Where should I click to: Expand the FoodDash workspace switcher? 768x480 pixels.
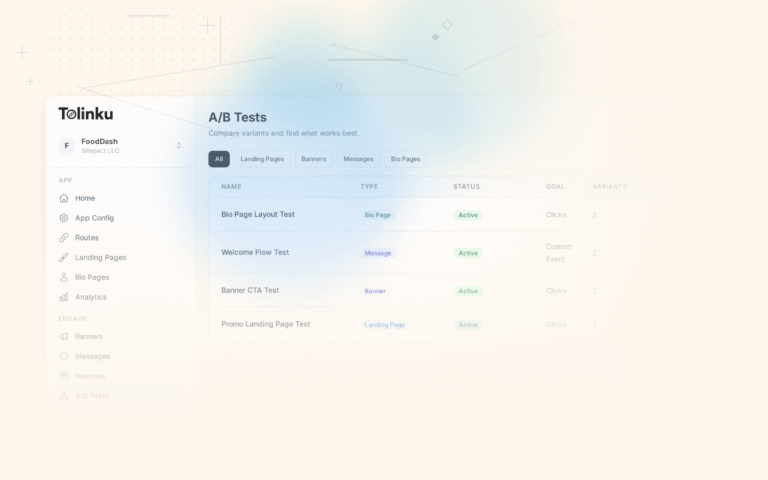click(x=179, y=146)
